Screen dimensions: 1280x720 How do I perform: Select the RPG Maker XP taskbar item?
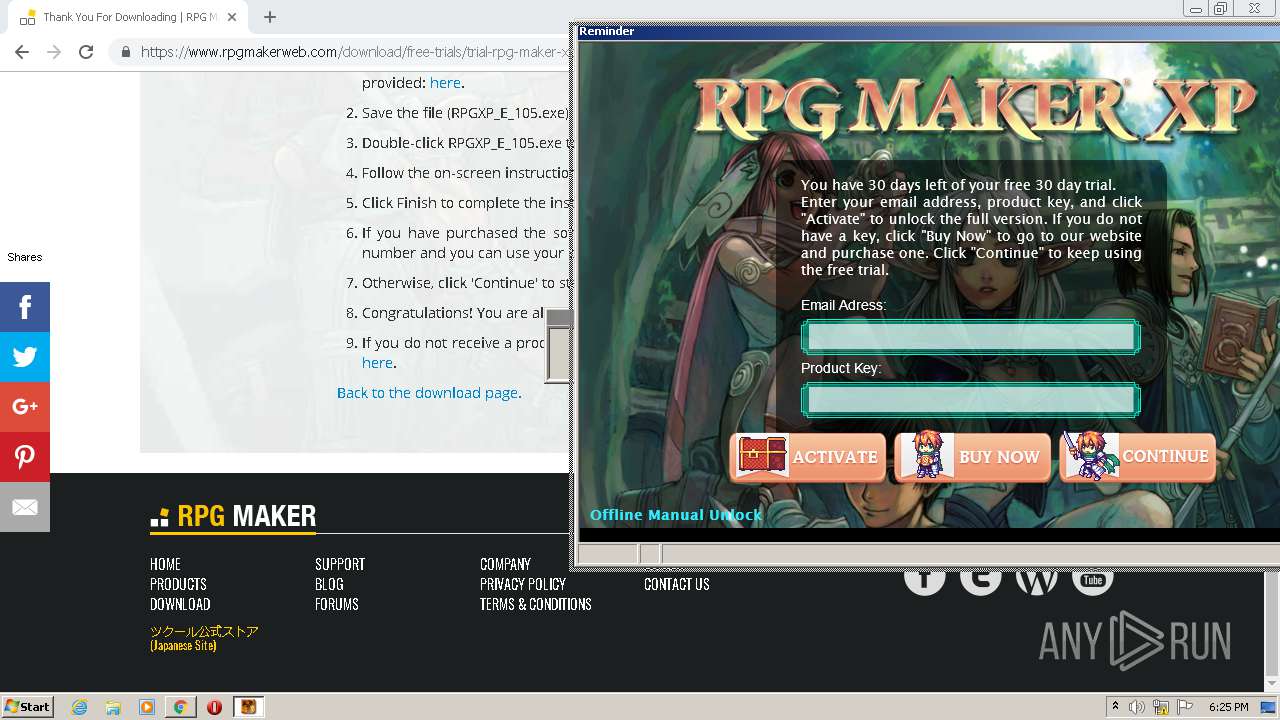tap(248, 707)
